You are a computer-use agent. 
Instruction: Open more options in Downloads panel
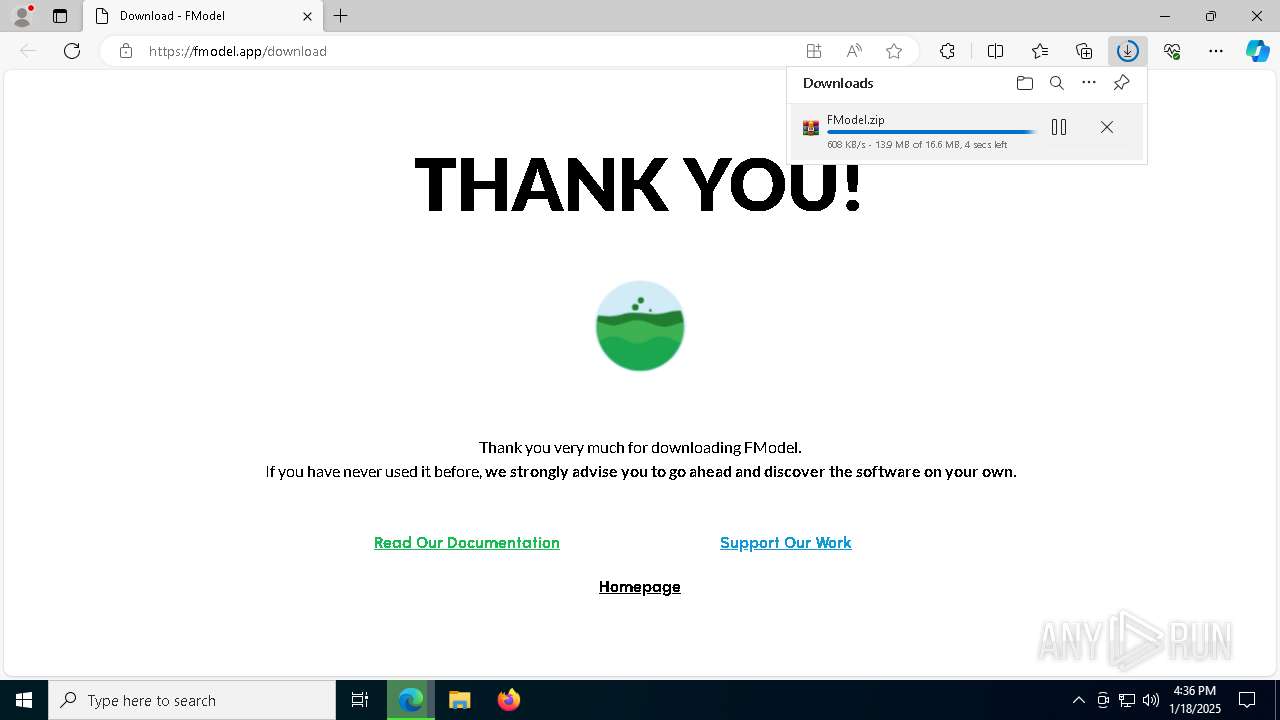pos(1089,83)
